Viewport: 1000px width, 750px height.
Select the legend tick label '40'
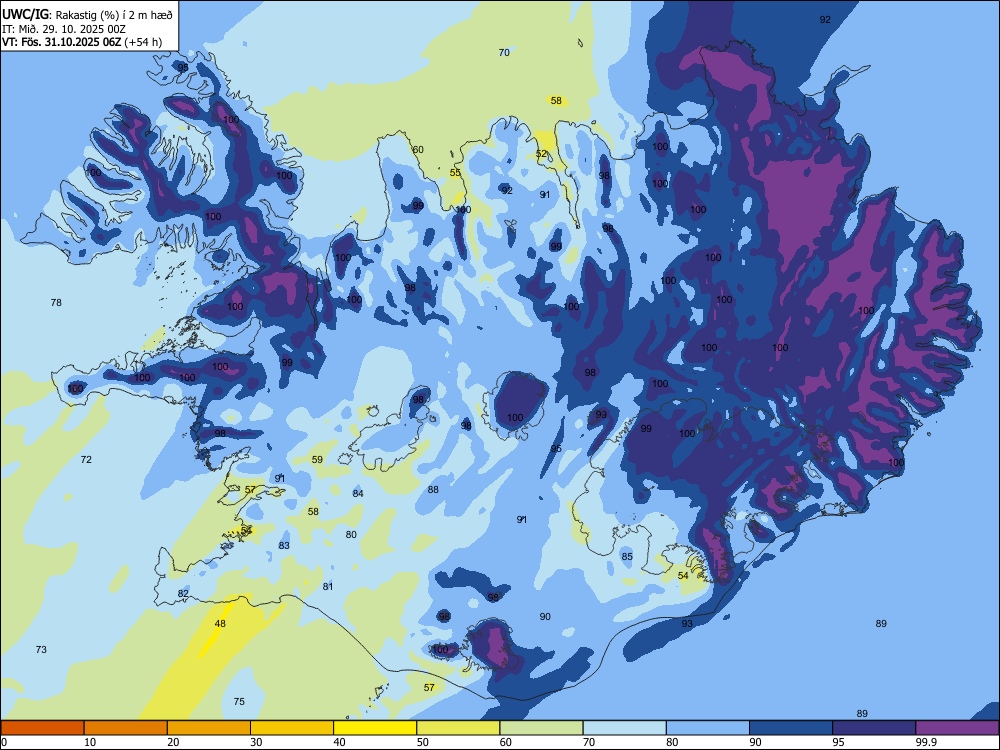pos(339,742)
